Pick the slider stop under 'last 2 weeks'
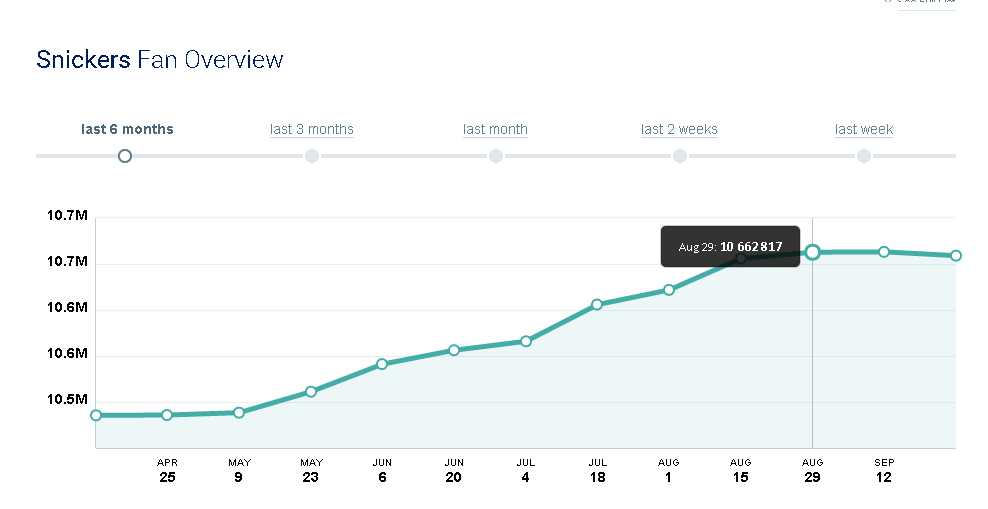The image size is (988, 509). click(x=680, y=156)
